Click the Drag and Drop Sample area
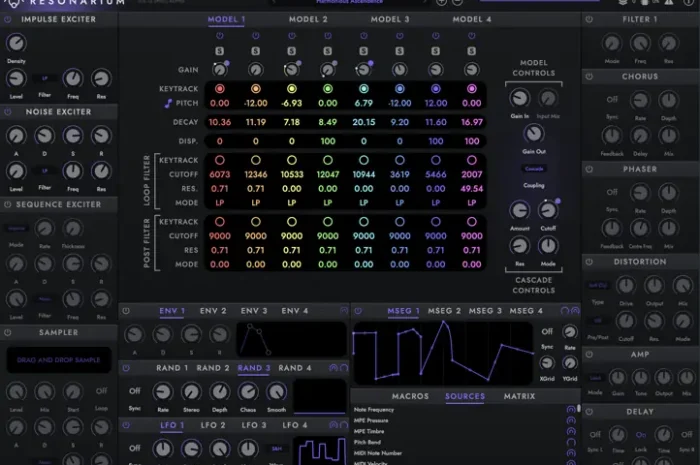This screenshot has height=465, width=700. pos(58,360)
